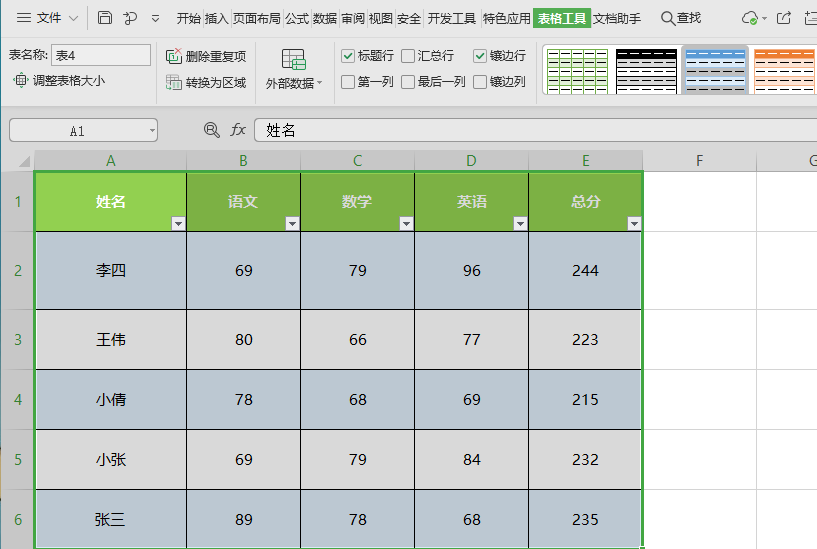Screen dimensions: 817x549
Task: Click the share icon at top right
Action: pyautogui.click(x=783, y=18)
